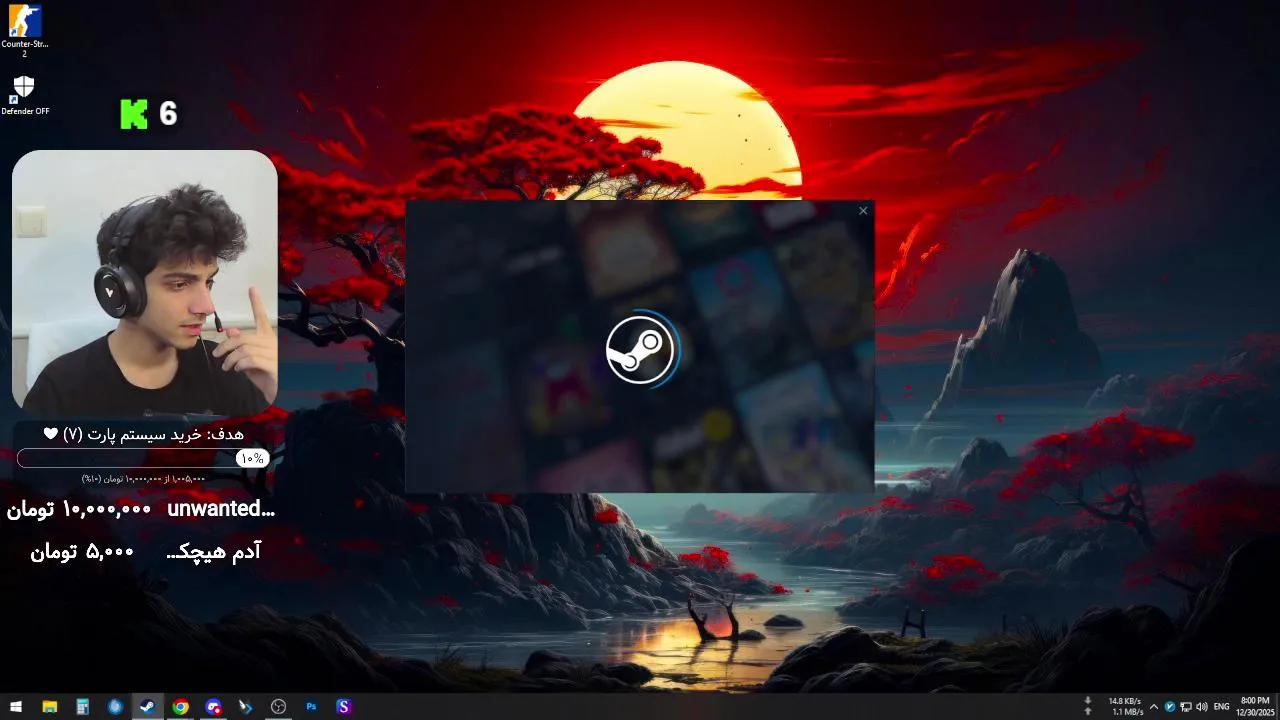Click the 'آدم هیچک..' donor name
This screenshot has height=720, width=1280.
pyautogui.click(x=213, y=551)
